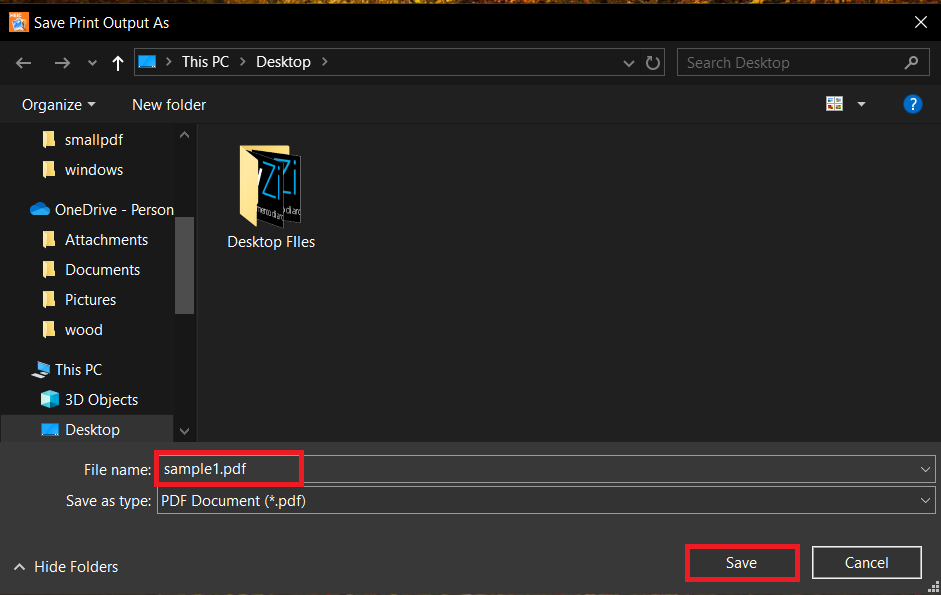Click the search magnifier in Search Desktop
This screenshot has height=595, width=941.
[x=911, y=62]
